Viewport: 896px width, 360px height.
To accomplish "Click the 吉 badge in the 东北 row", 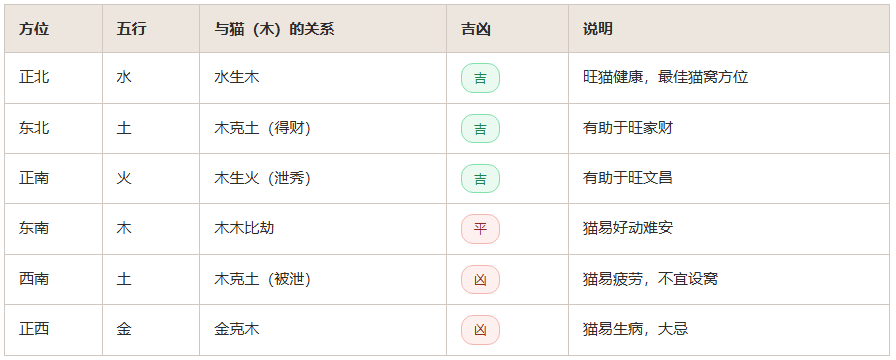I will click(x=480, y=129).
